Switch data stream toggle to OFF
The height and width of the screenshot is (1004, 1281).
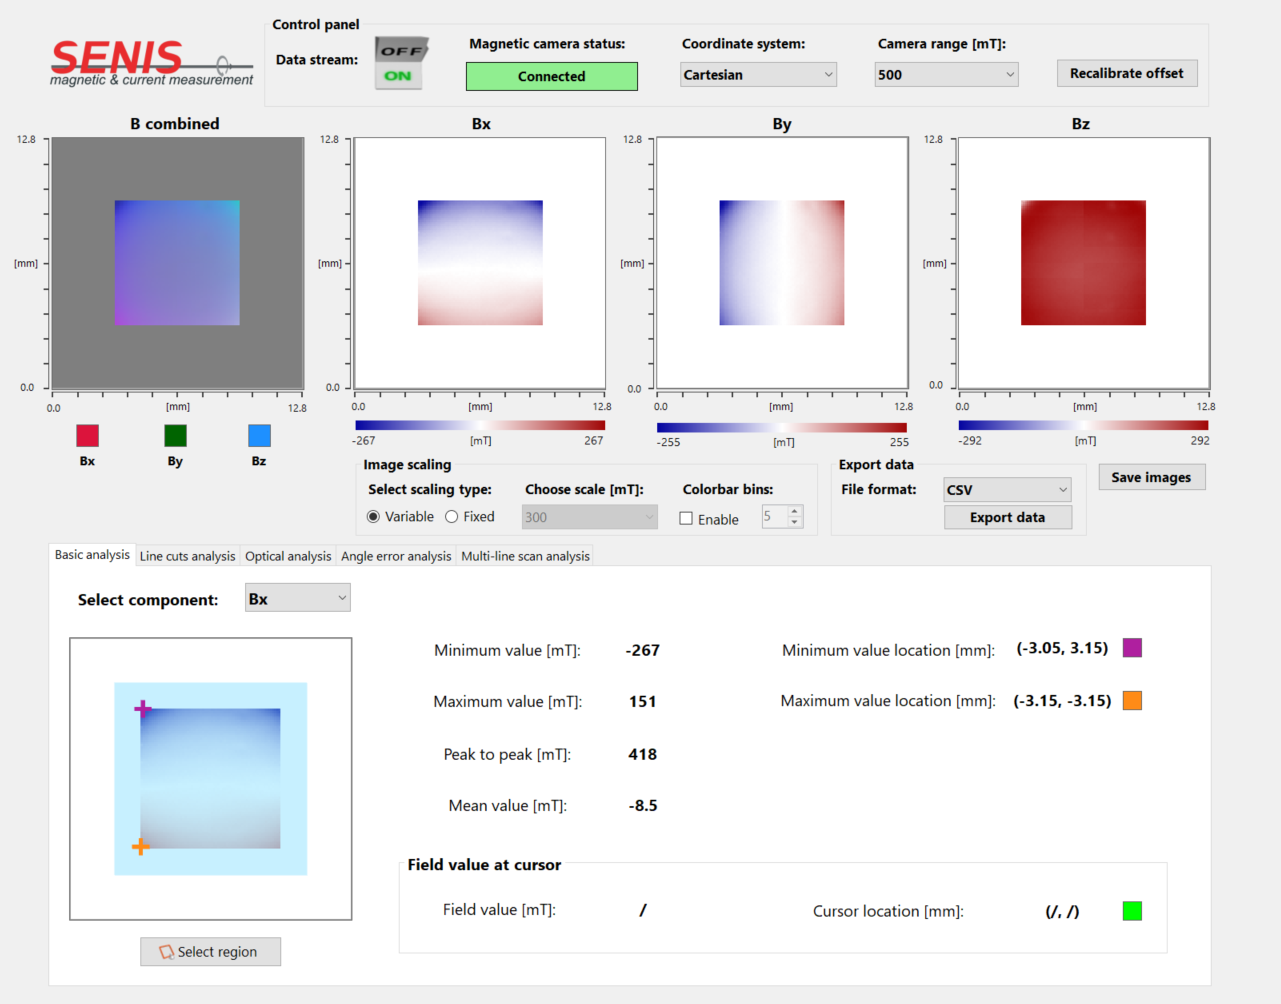point(401,50)
